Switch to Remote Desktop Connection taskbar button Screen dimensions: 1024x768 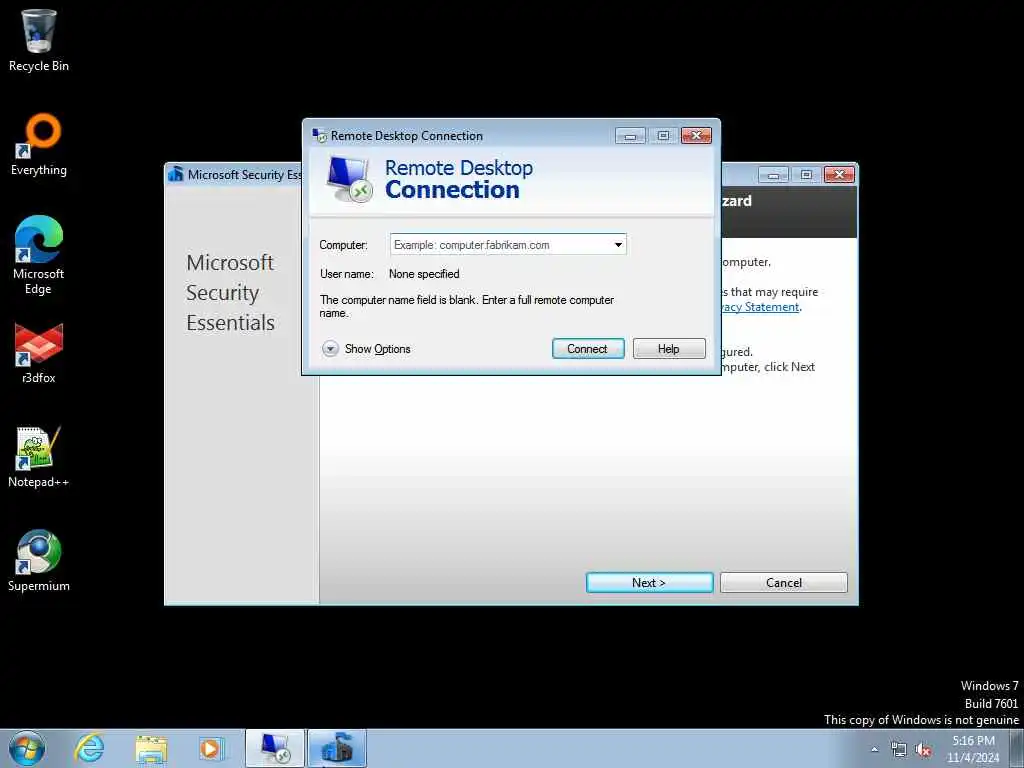pos(275,748)
